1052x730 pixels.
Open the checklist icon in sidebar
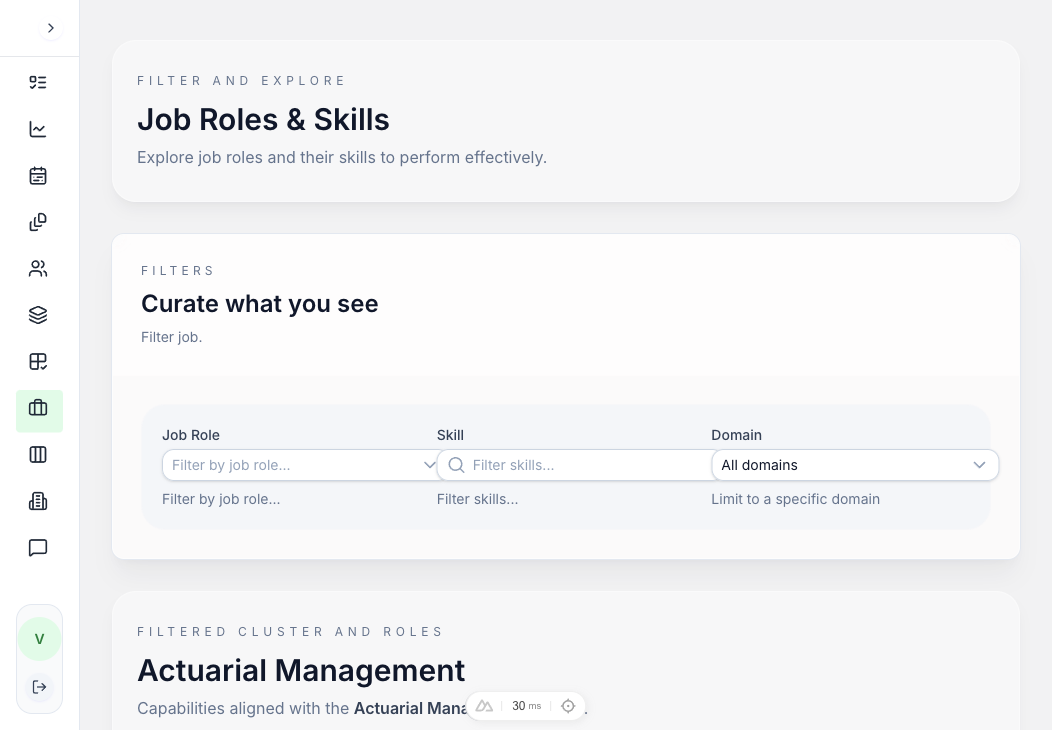tap(38, 83)
